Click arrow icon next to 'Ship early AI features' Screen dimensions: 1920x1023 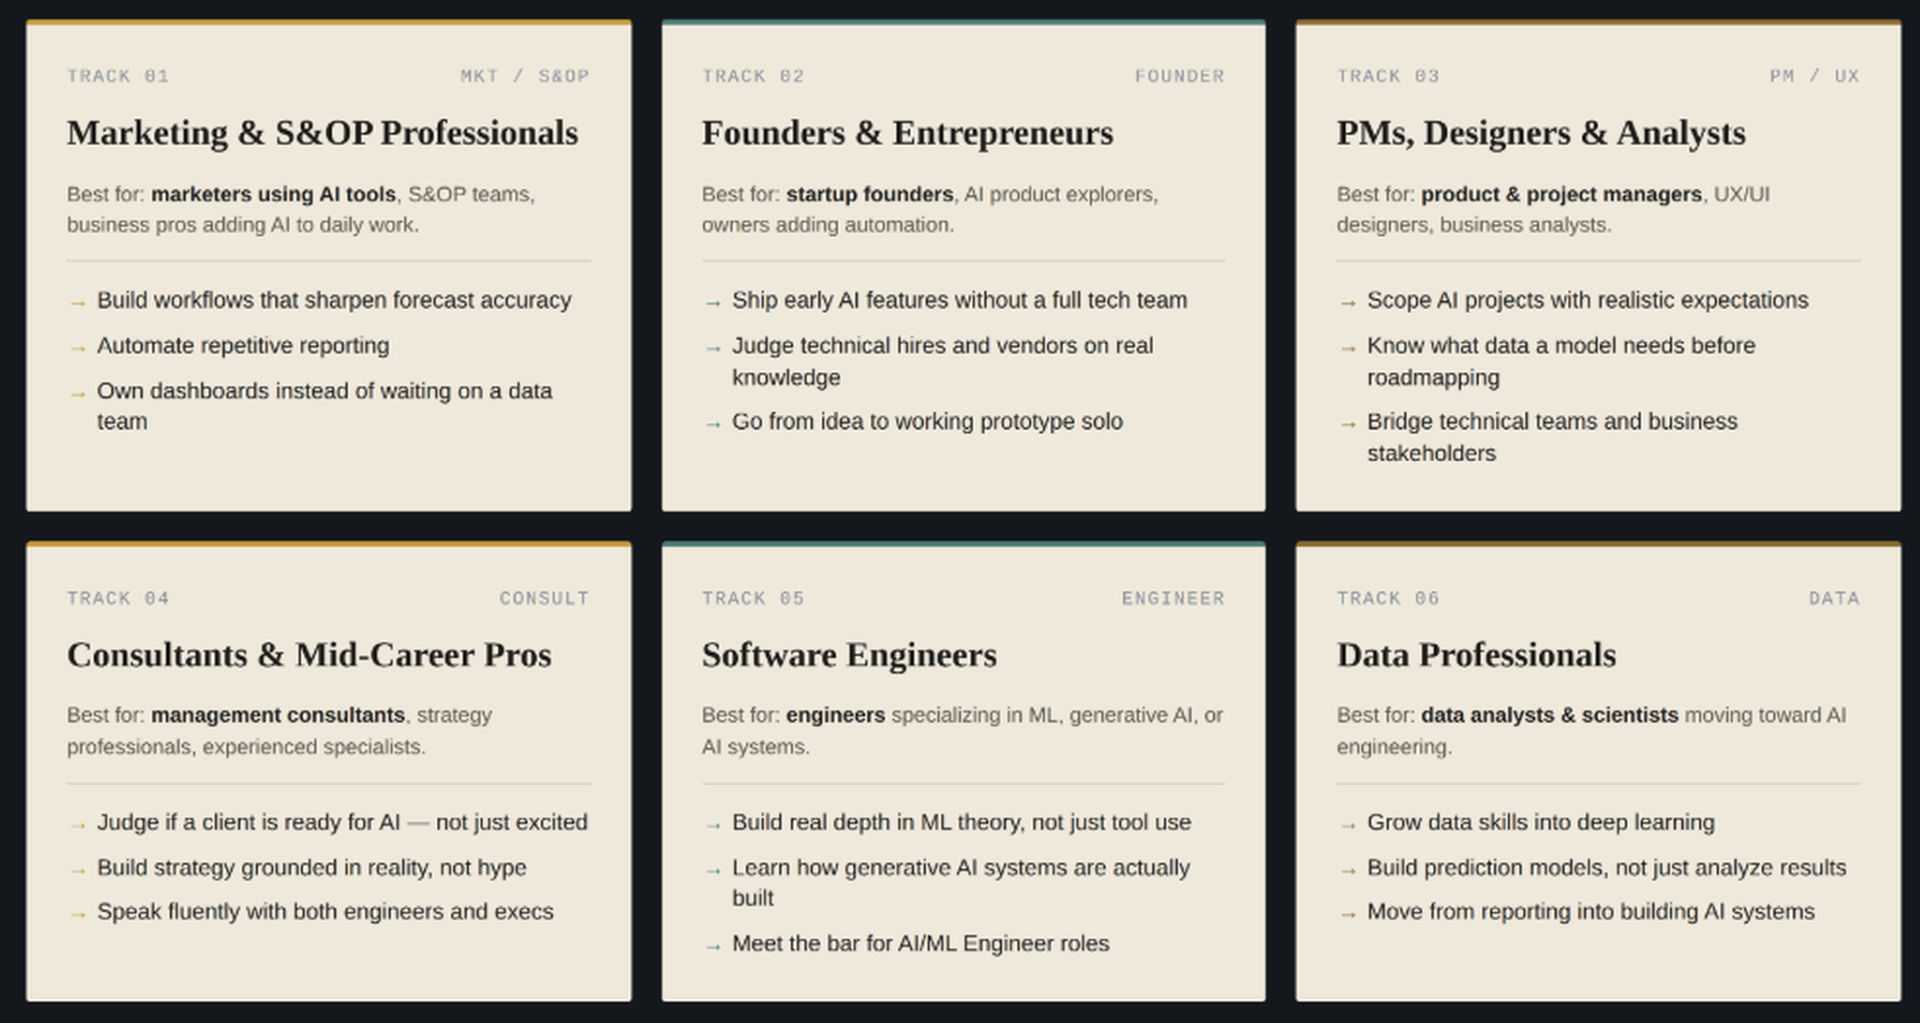pos(712,303)
